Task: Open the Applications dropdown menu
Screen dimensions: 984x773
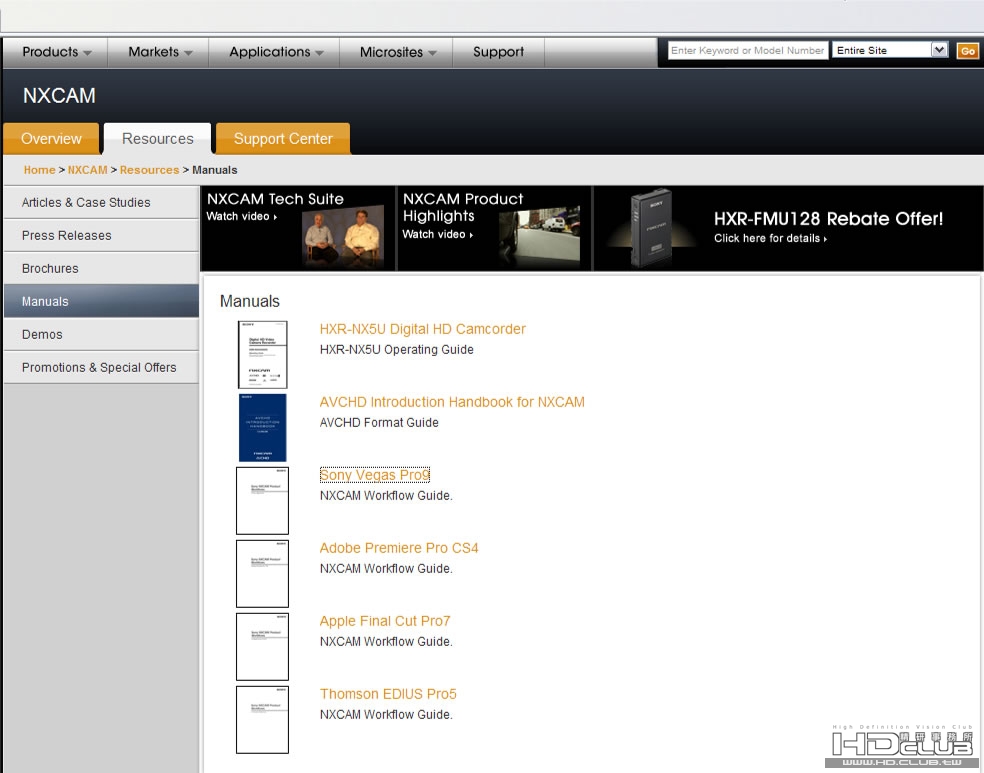Action: (275, 52)
